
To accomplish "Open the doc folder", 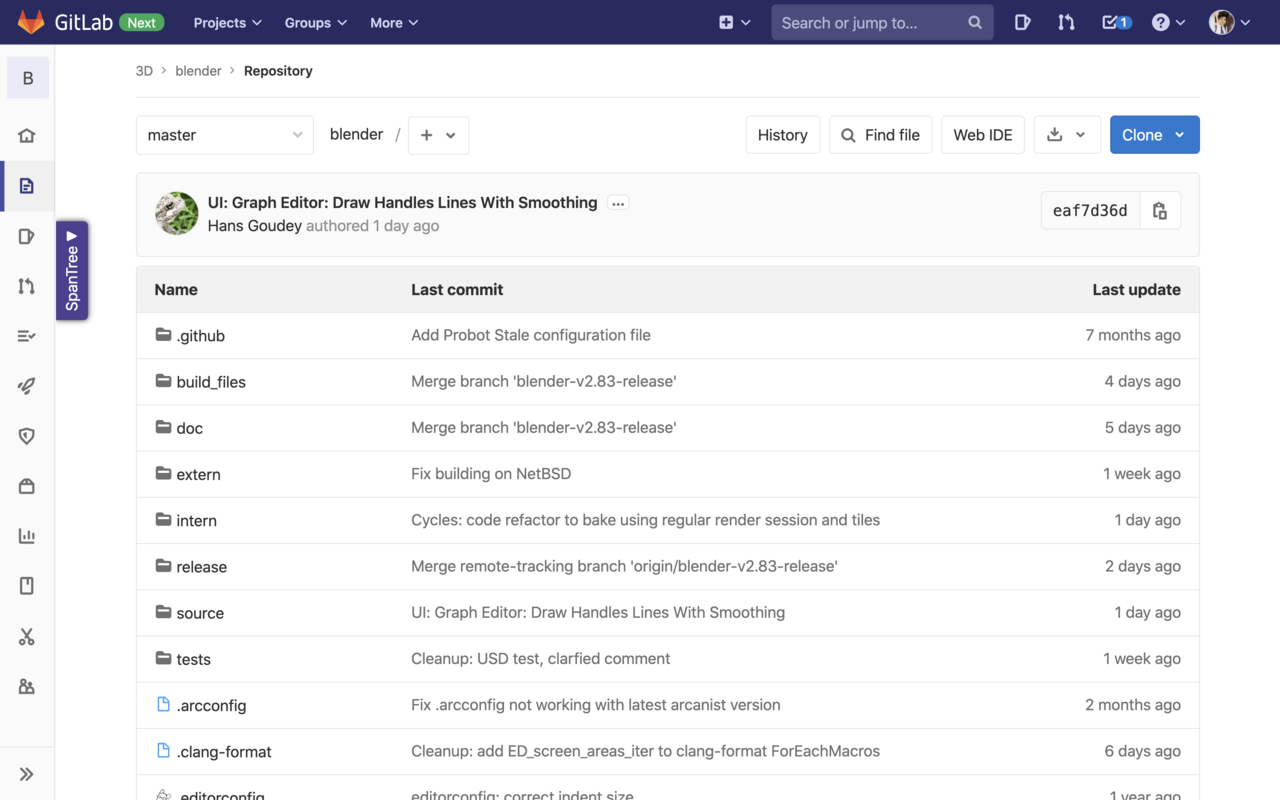I will (189, 428).
